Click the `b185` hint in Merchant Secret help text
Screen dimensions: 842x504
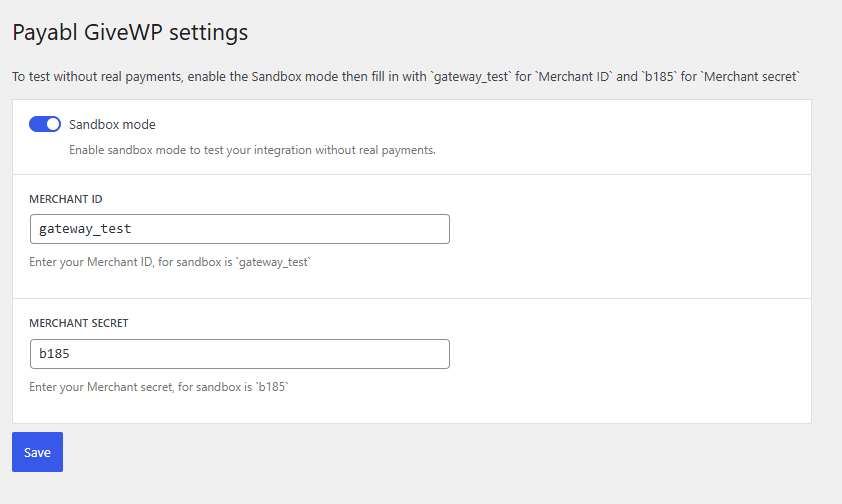(x=270, y=386)
